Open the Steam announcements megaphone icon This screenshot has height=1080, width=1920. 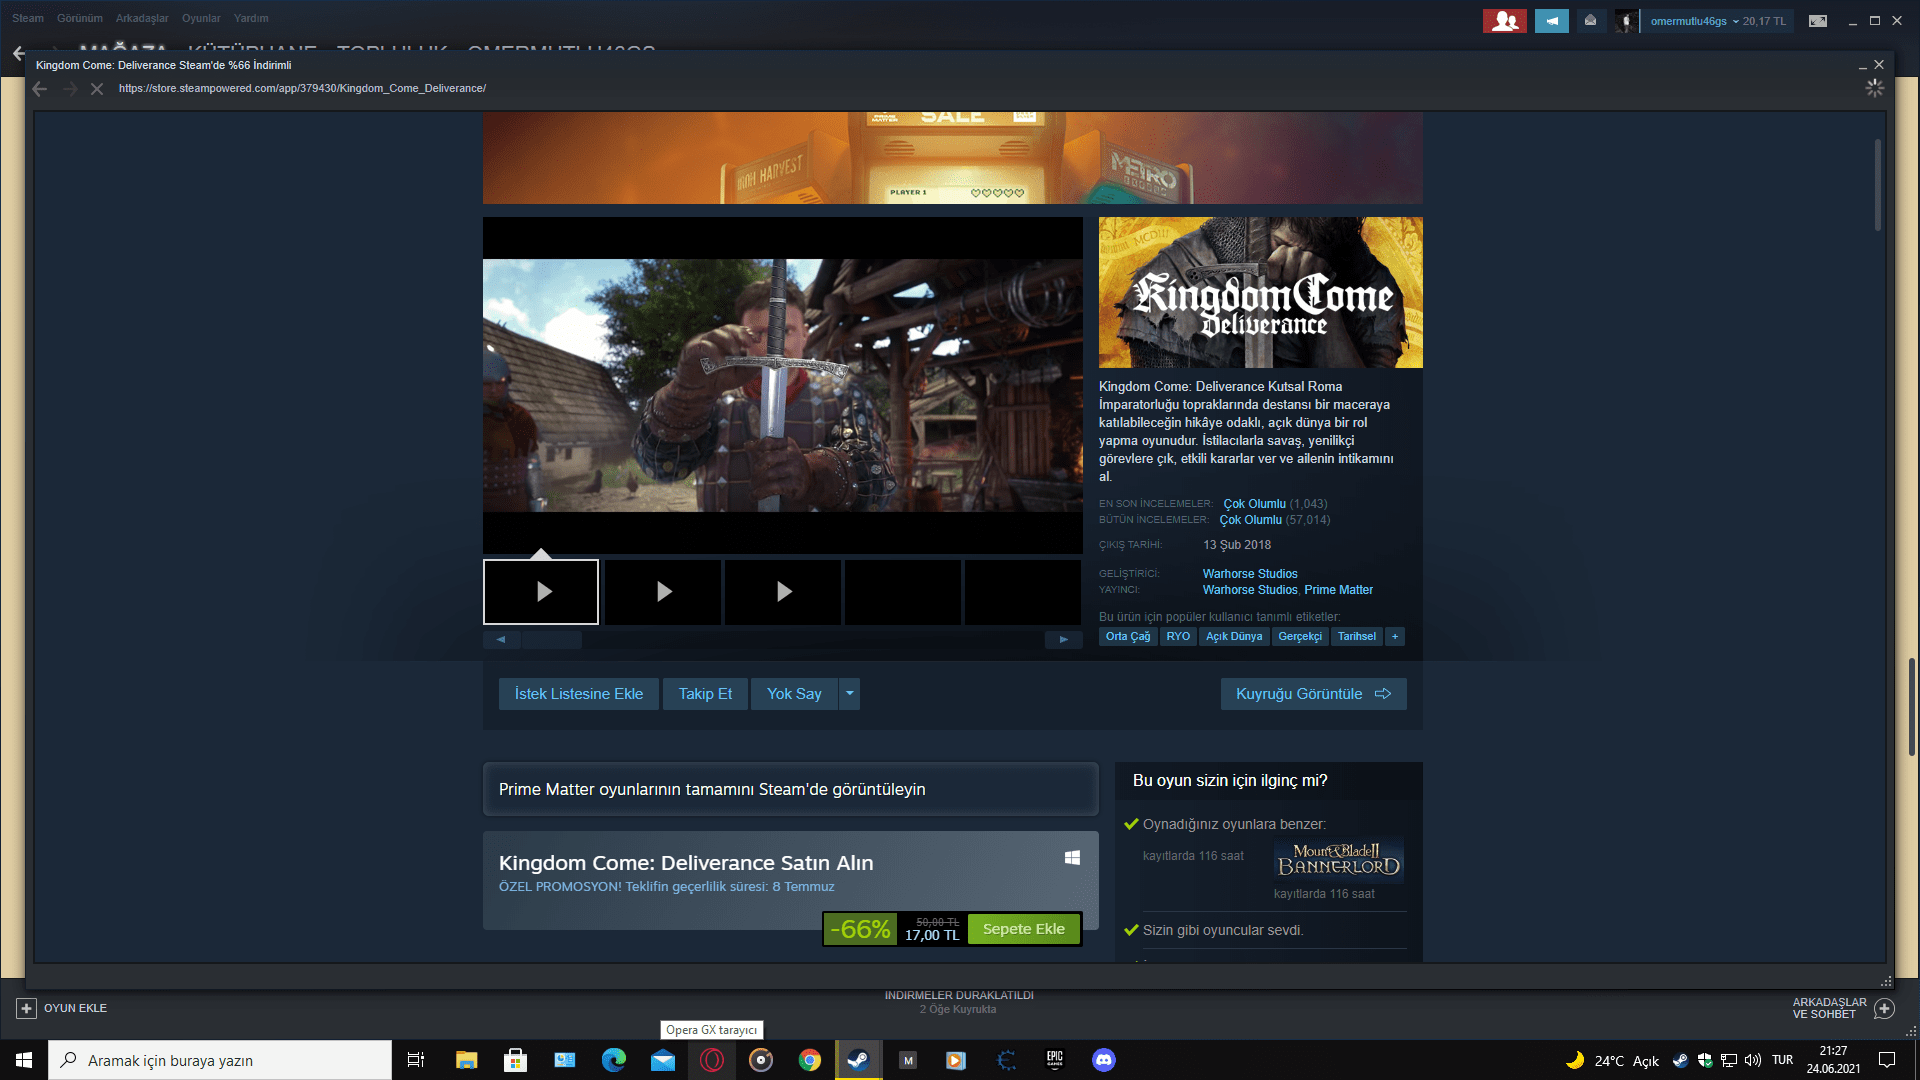pos(1551,21)
